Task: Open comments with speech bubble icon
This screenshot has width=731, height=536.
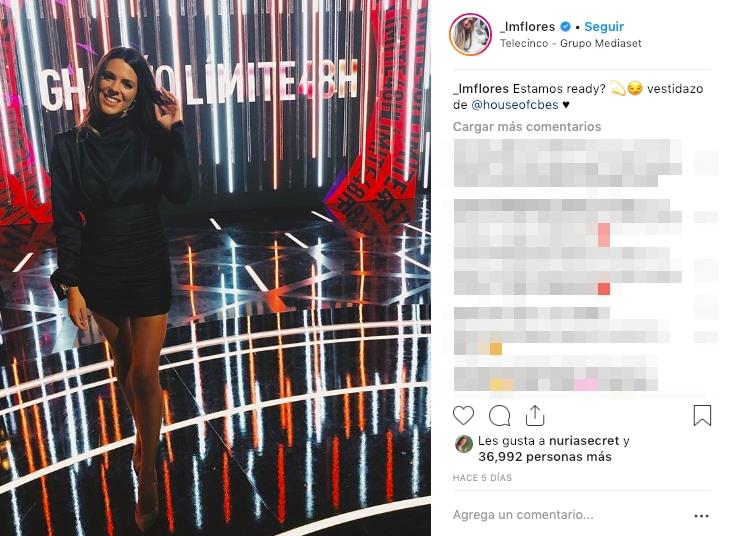Action: point(499,415)
